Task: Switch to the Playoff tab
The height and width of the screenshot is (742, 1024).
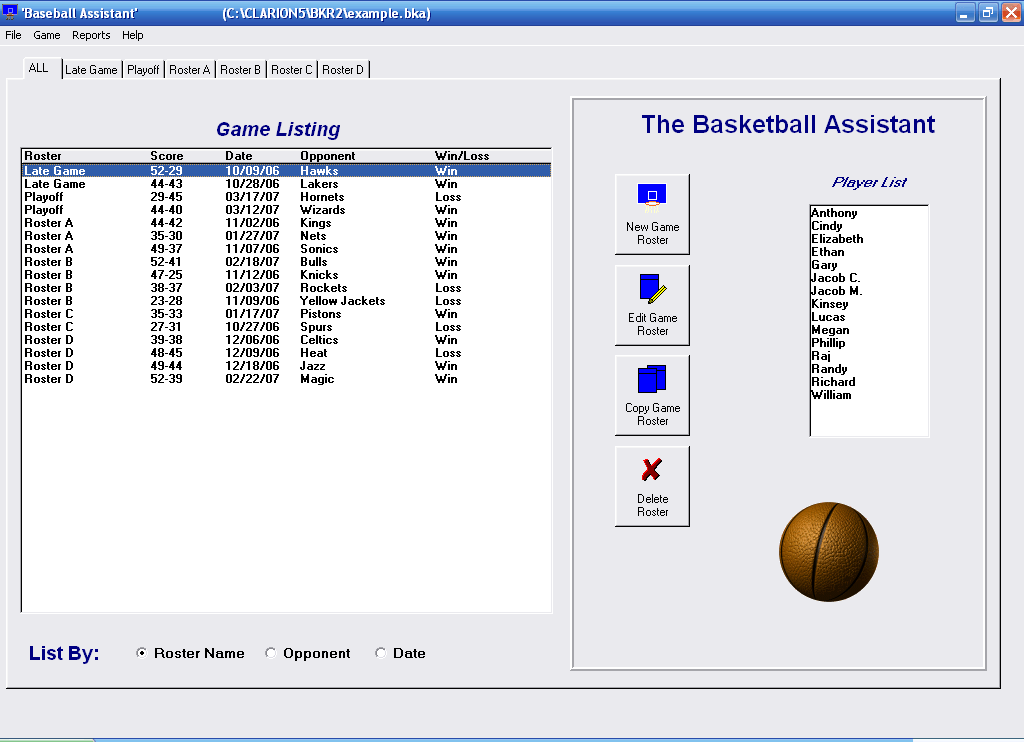Action: 143,70
